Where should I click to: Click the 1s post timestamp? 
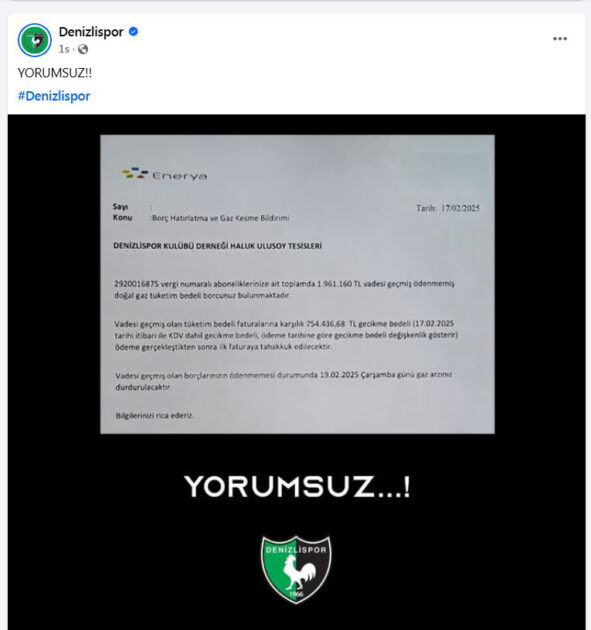64,49
